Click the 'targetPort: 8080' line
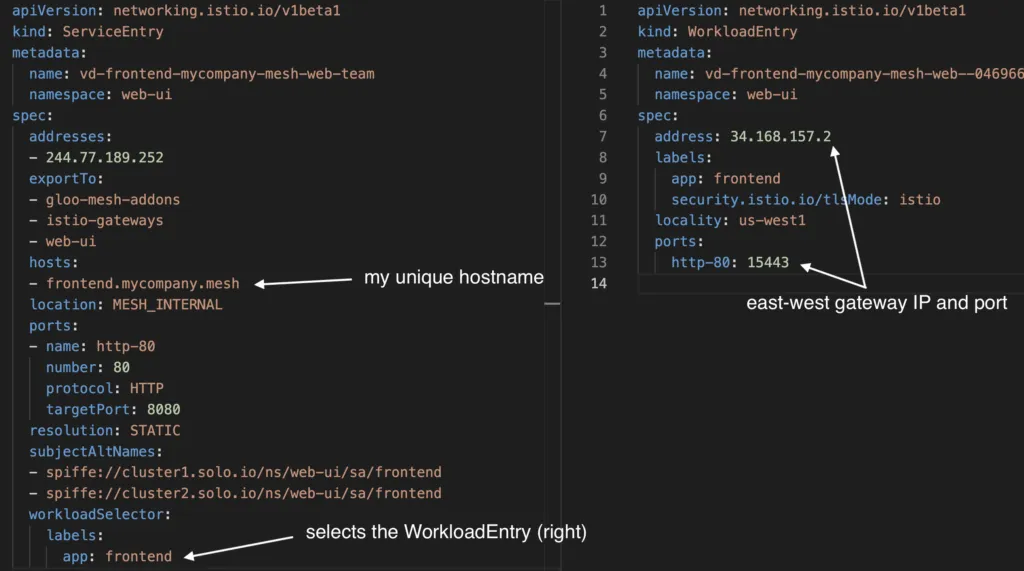Viewport: 1024px width, 571px height. pyautogui.click(x=113, y=409)
